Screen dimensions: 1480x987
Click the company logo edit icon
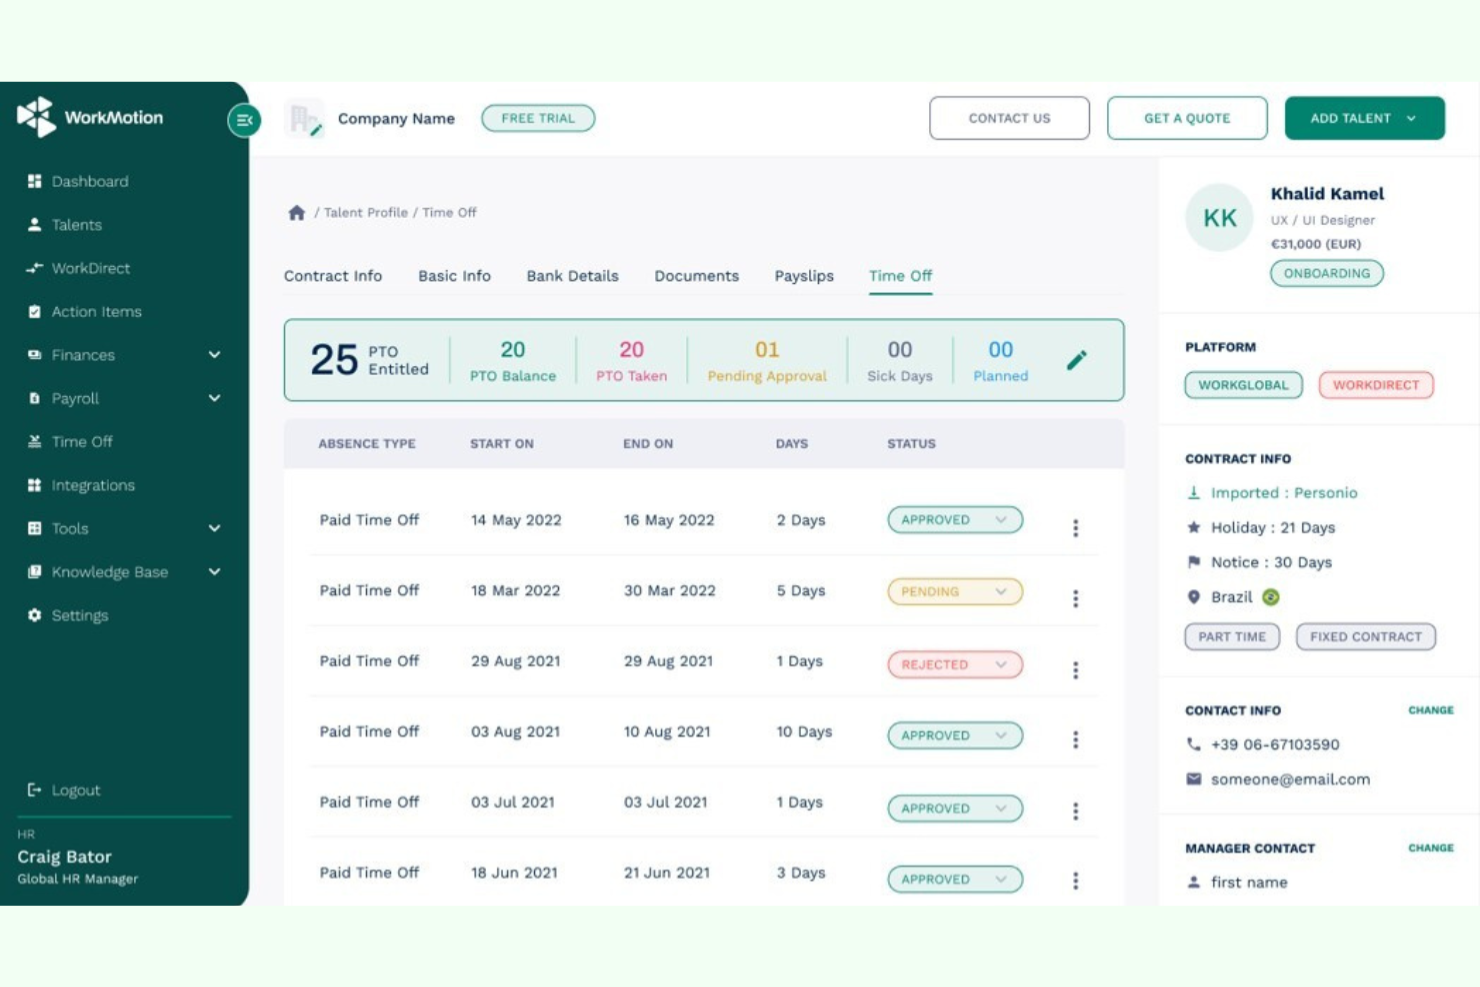pos(316,130)
